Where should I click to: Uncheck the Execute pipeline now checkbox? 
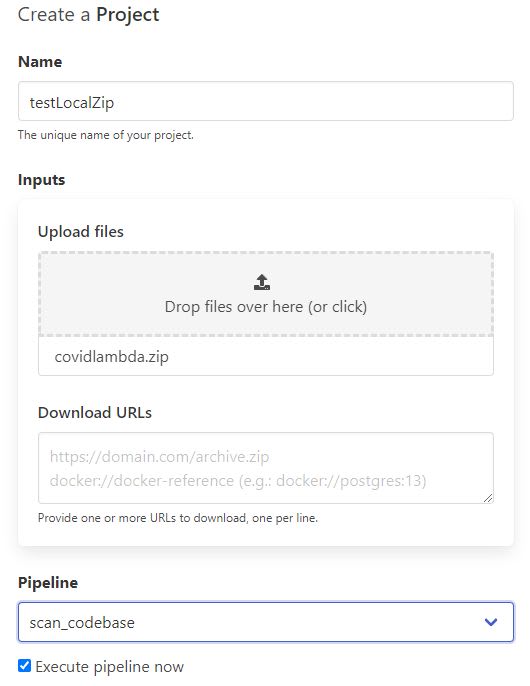(25, 666)
